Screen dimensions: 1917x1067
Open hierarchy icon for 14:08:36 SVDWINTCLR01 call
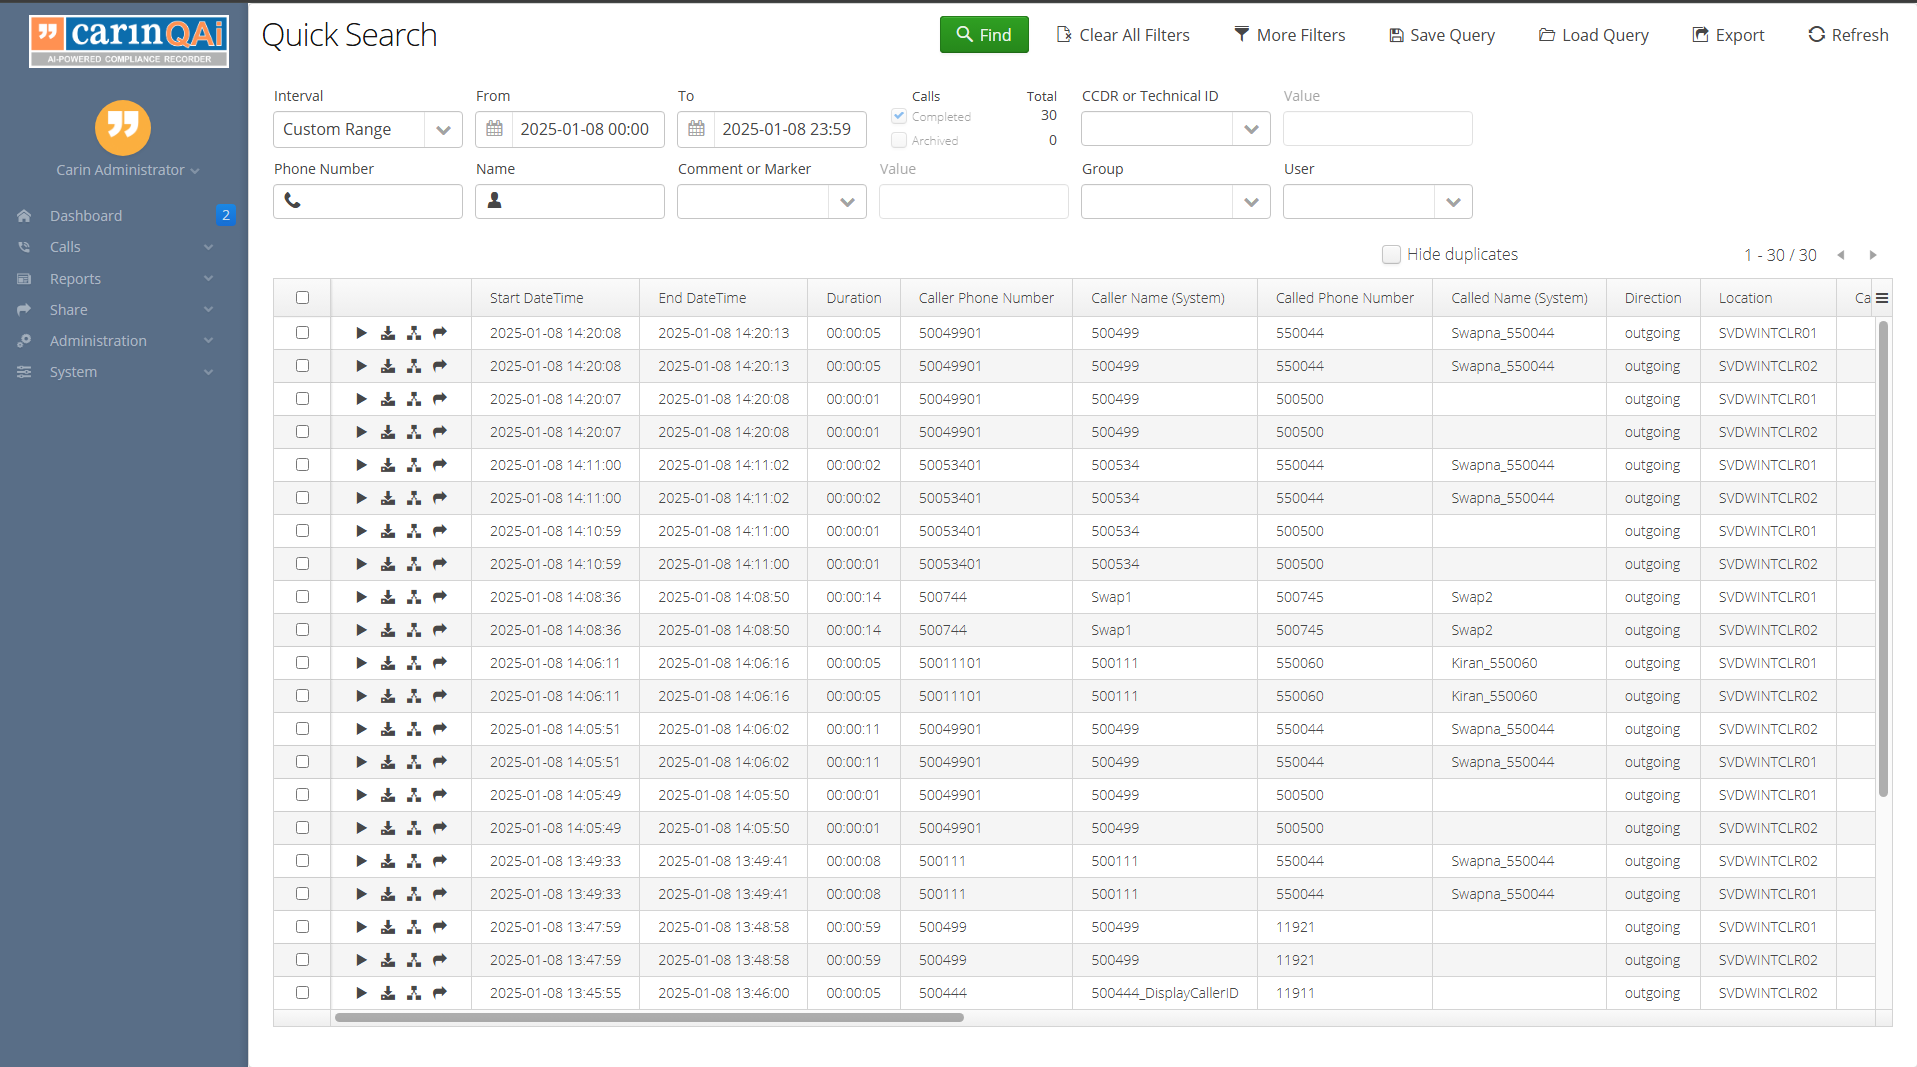coord(414,597)
